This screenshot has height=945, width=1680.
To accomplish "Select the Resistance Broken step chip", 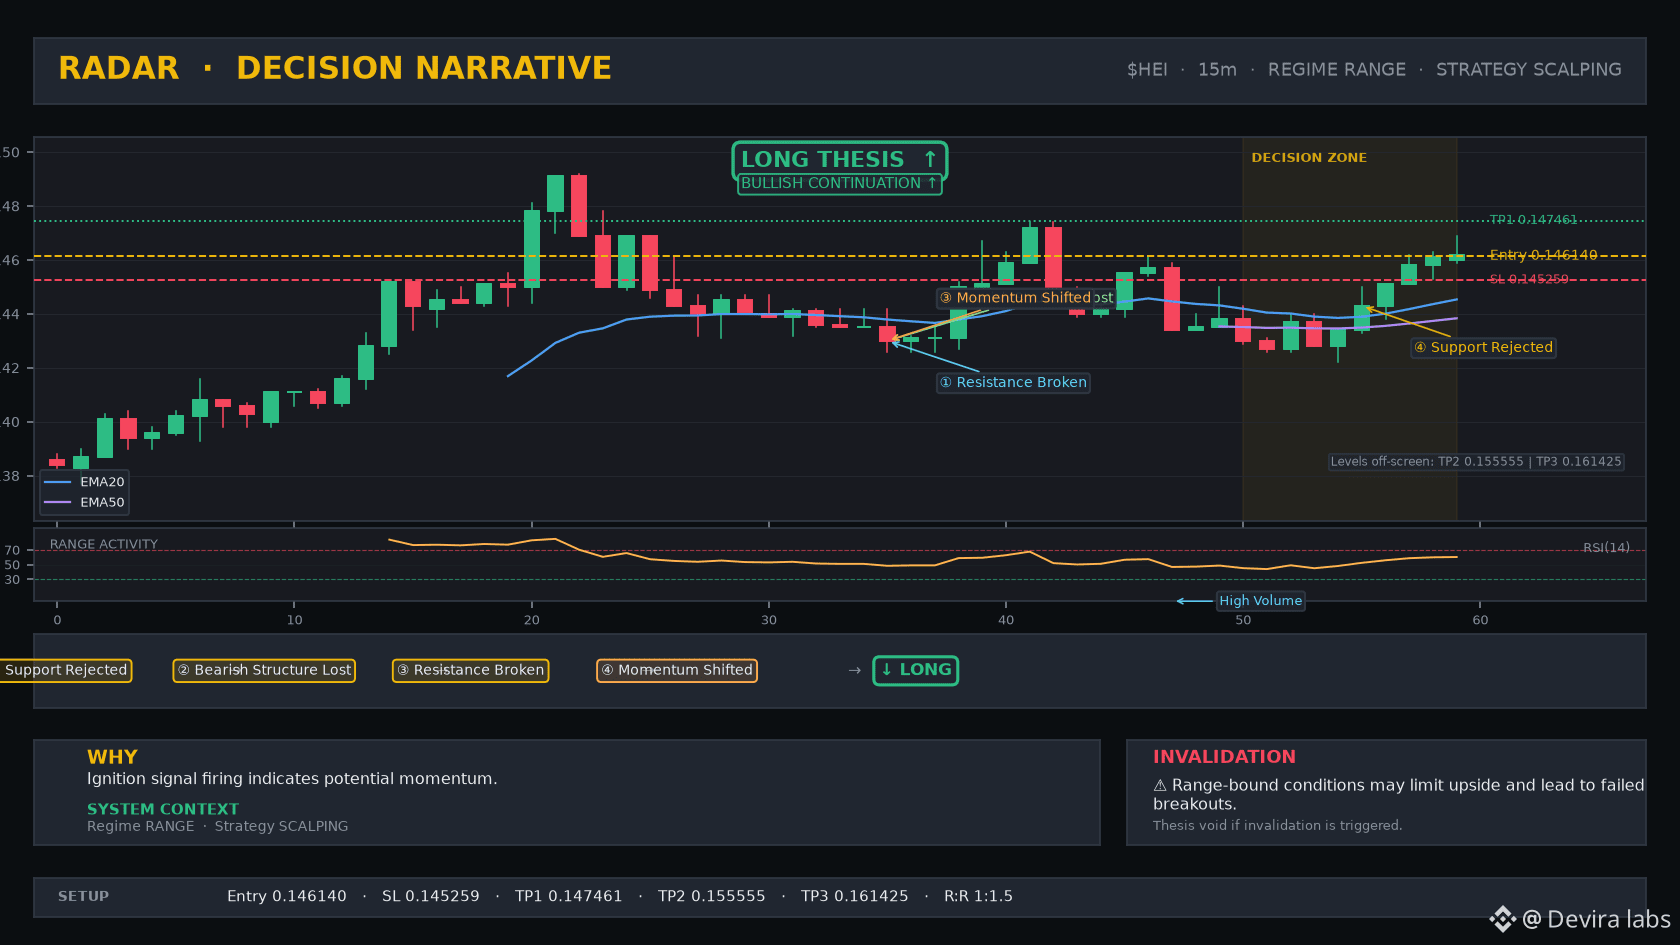I will pyautogui.click(x=470, y=670).
